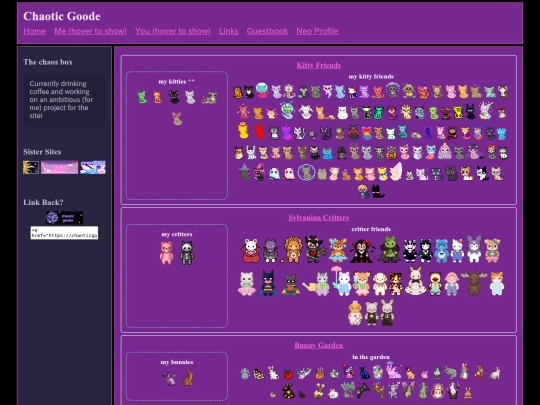This screenshot has width=540, height=405.
Task: Click the dark chocolate bunny with gold spots
Action: (x=288, y=391)
